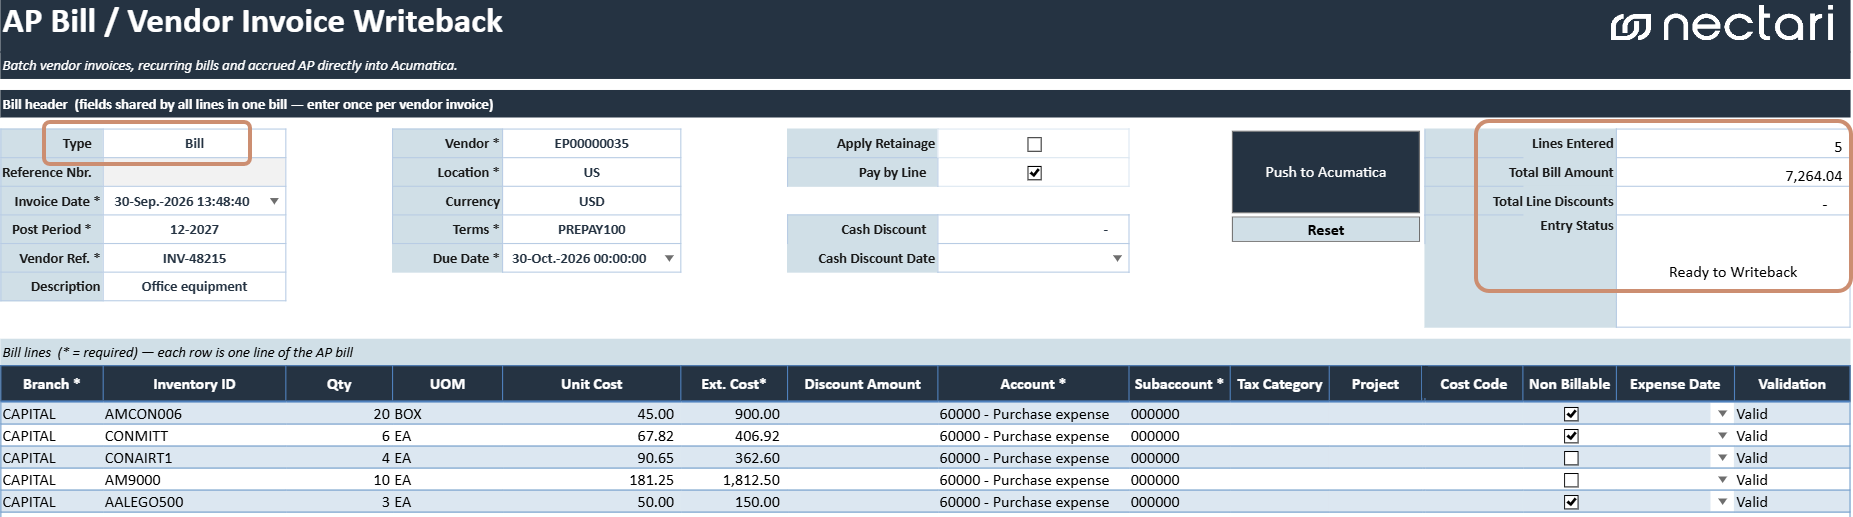Select inventory cell AM9000
Screen dimensions: 1853x517
point(194,480)
